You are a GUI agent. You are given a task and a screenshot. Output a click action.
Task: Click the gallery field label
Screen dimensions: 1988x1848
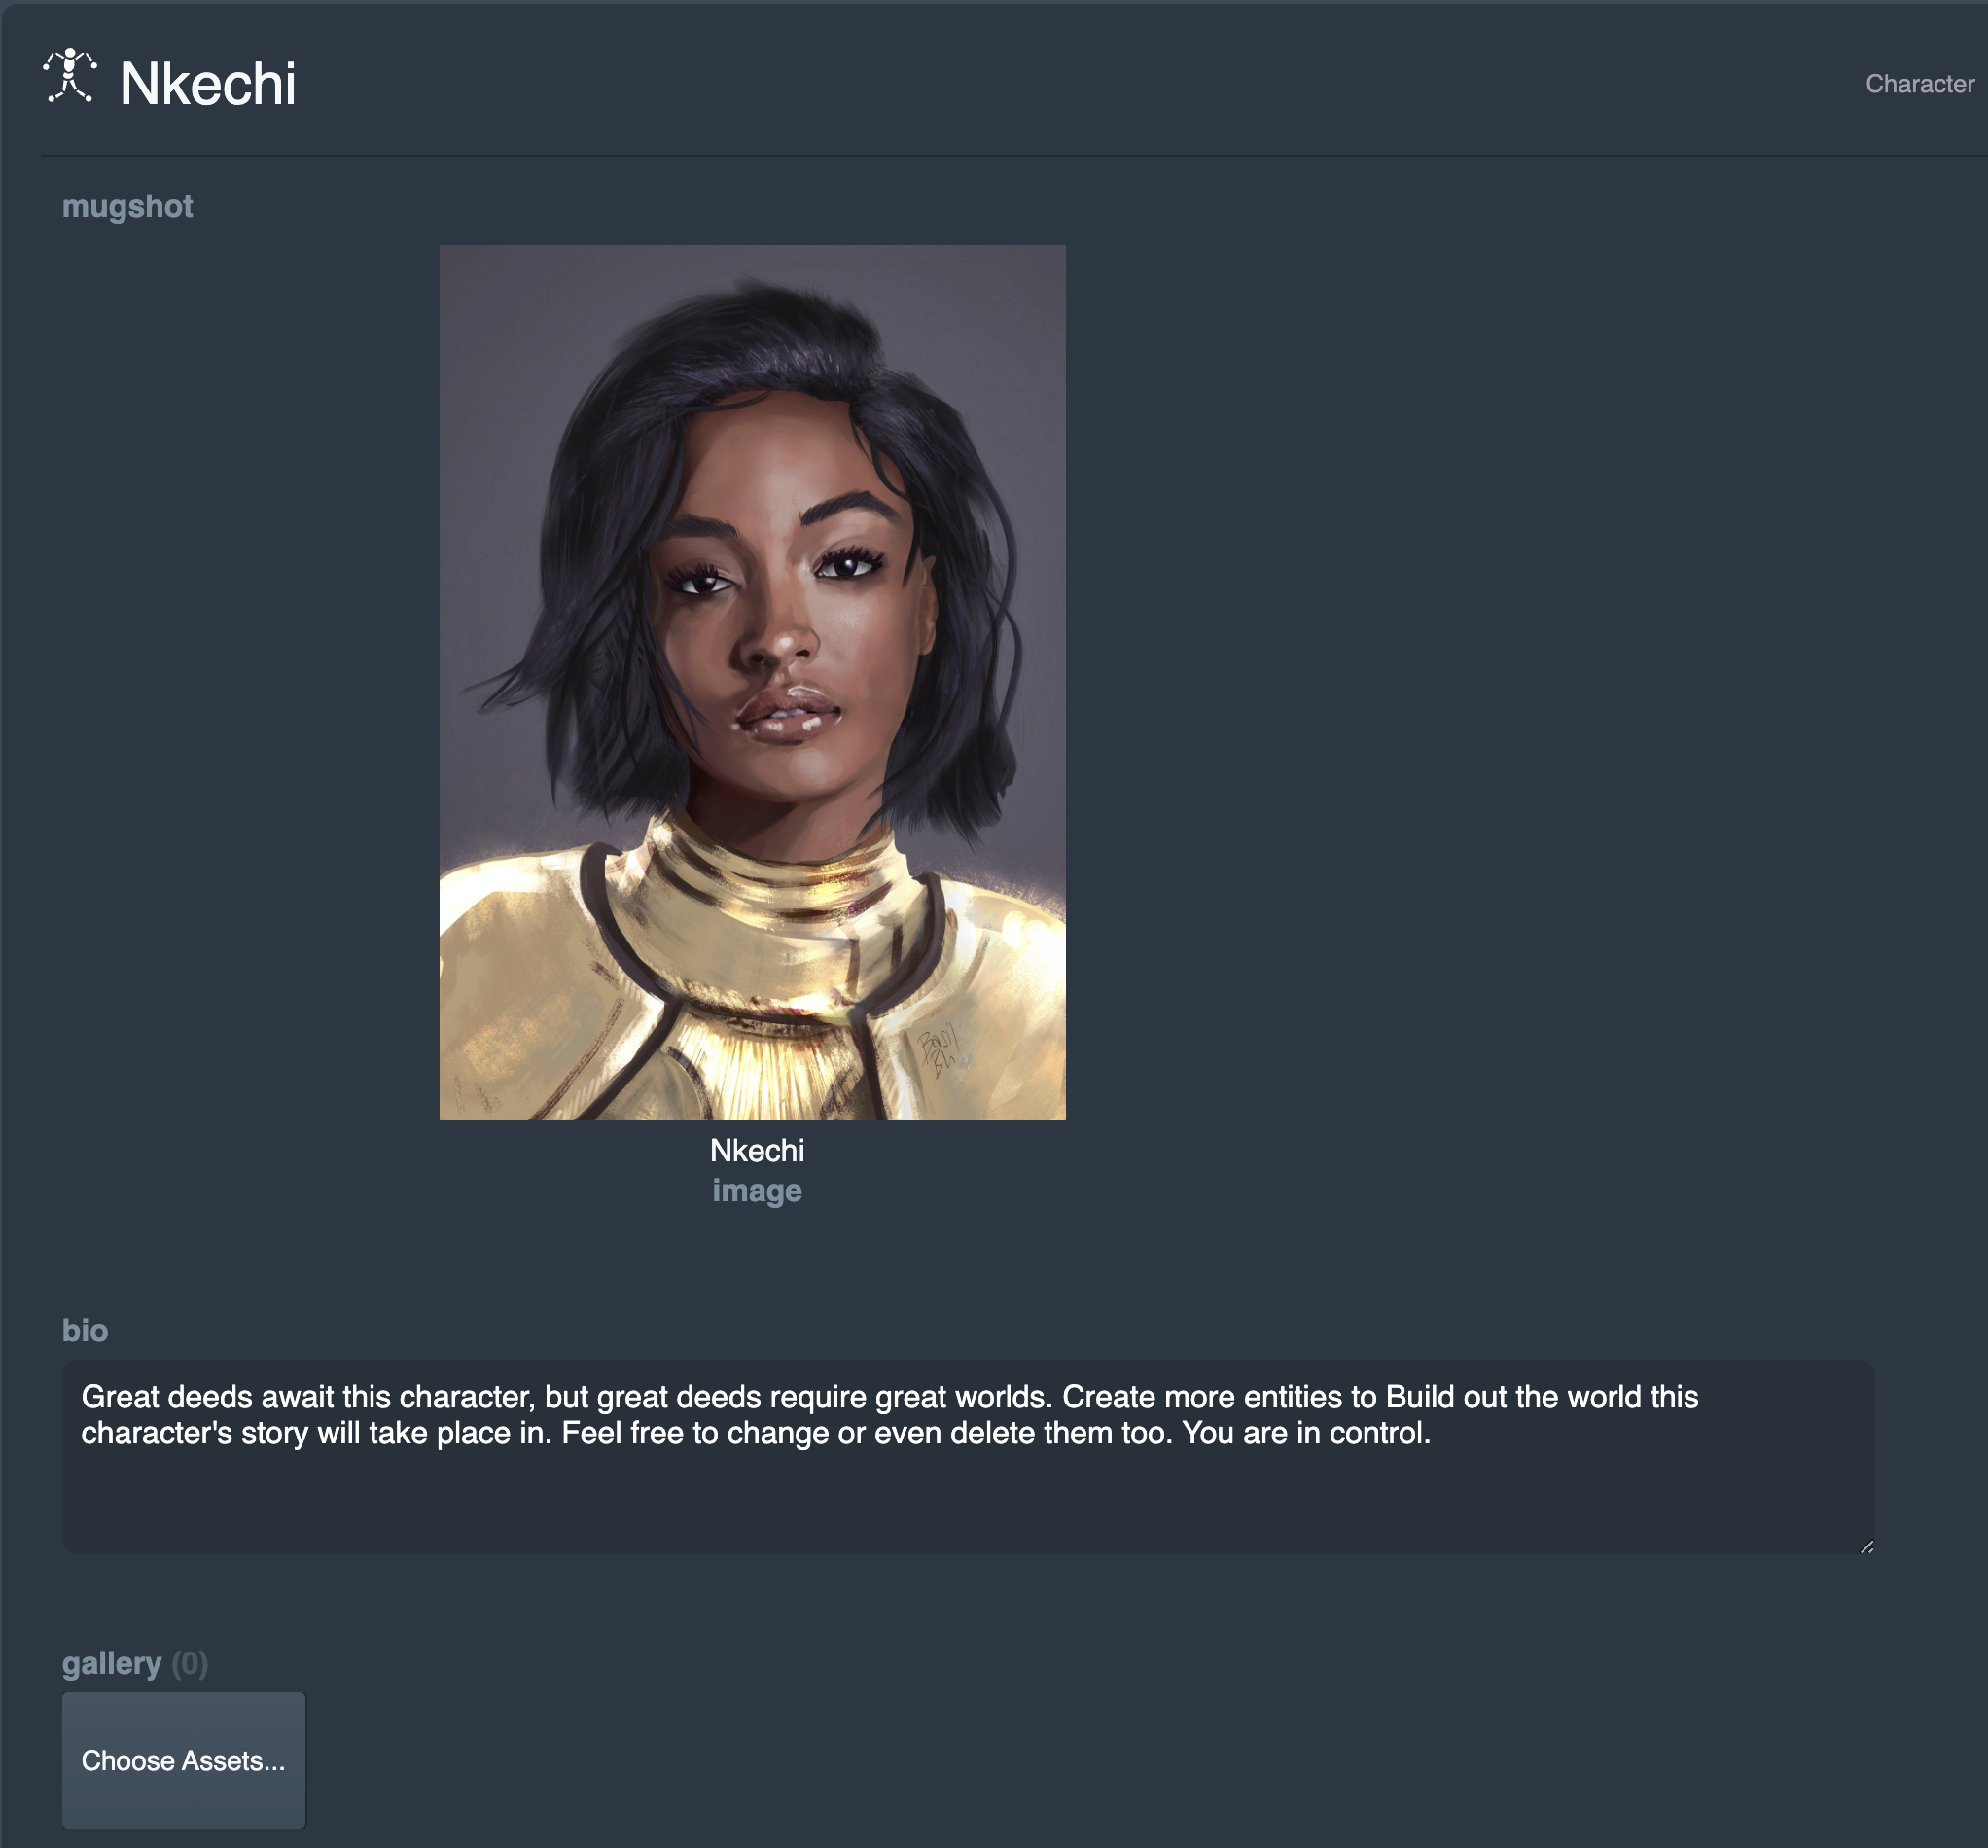112,1663
